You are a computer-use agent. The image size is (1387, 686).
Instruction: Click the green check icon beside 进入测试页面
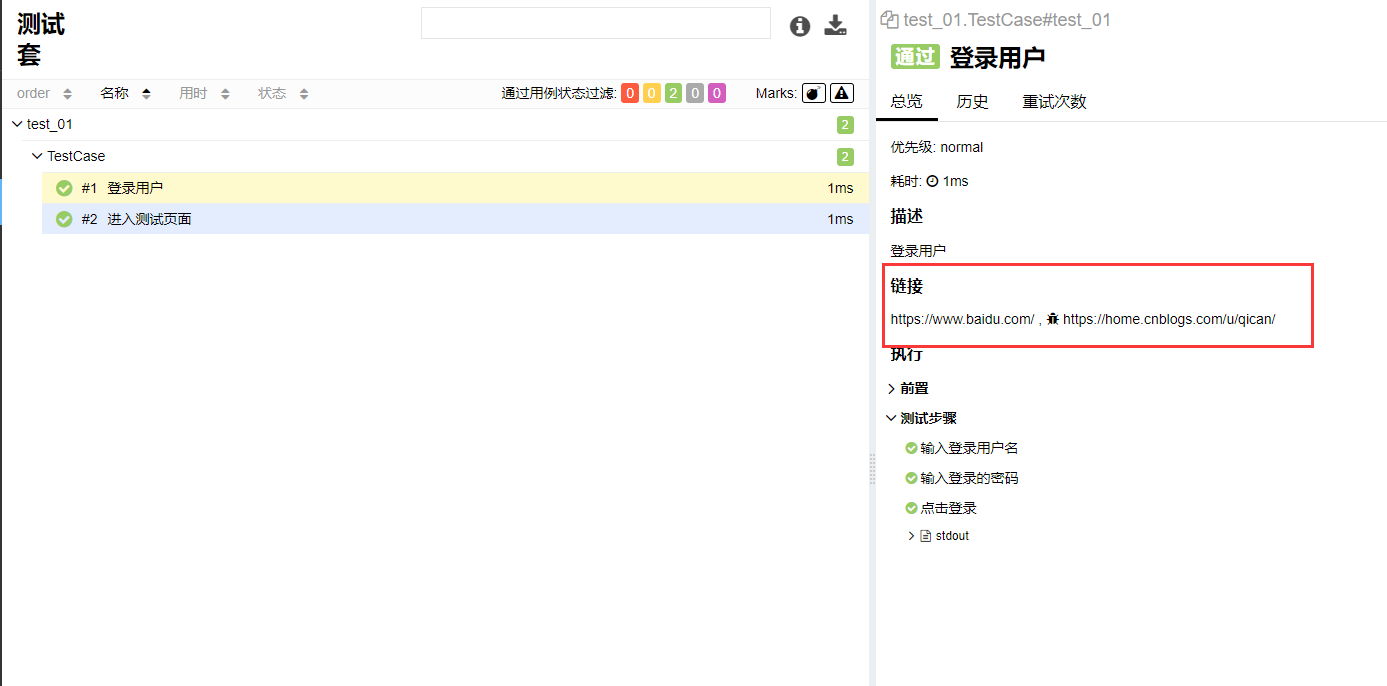[x=64, y=219]
